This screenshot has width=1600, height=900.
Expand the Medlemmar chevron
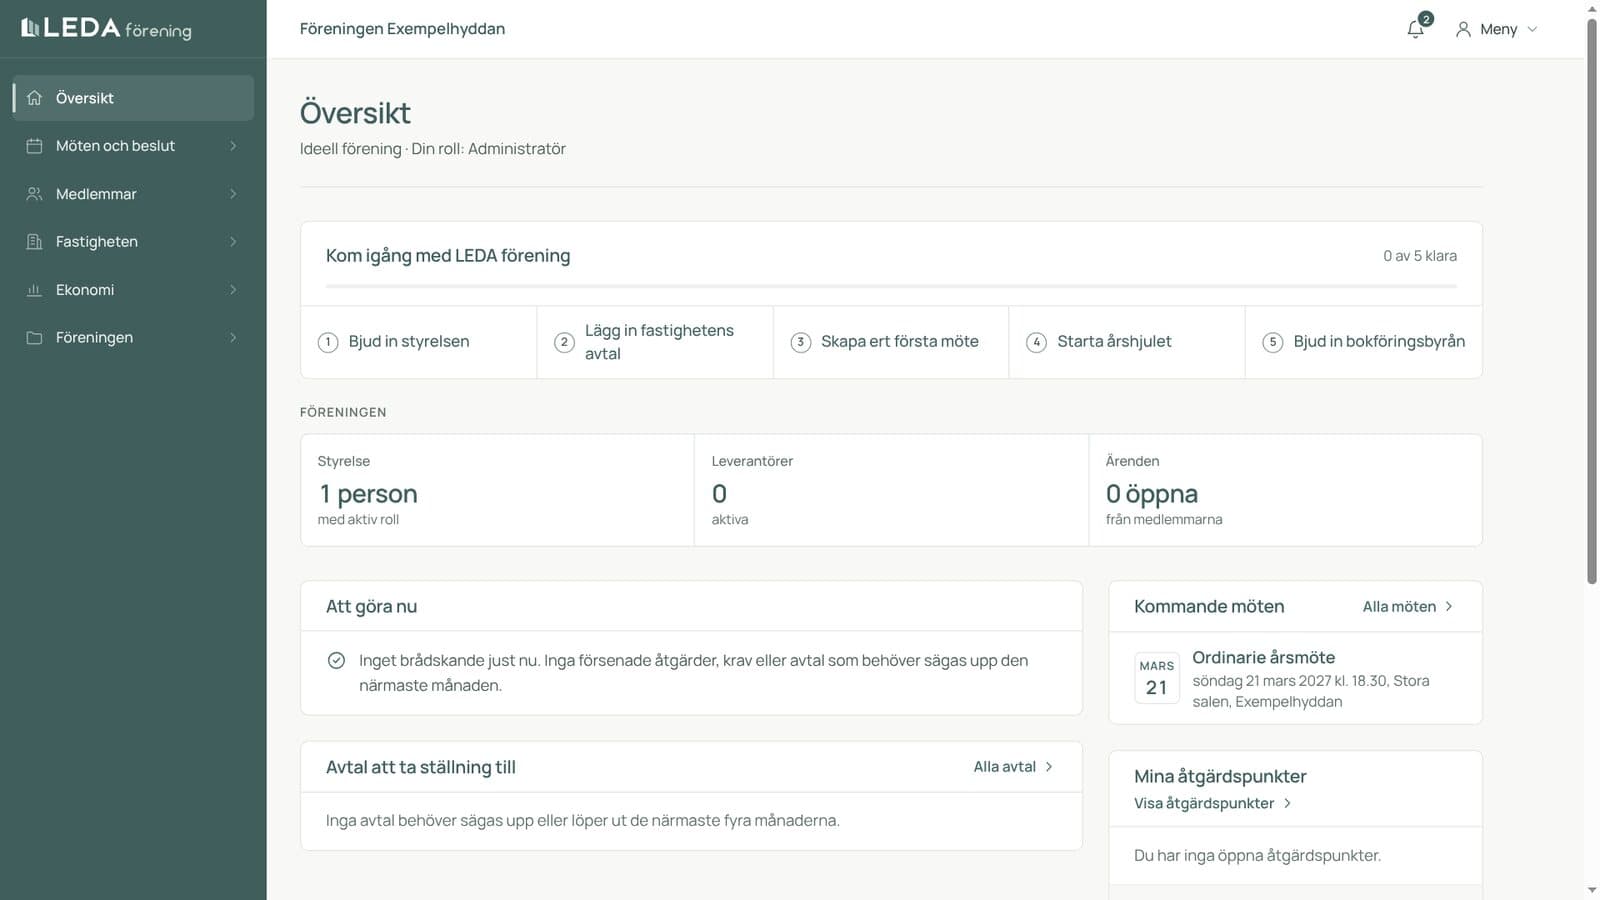(233, 194)
